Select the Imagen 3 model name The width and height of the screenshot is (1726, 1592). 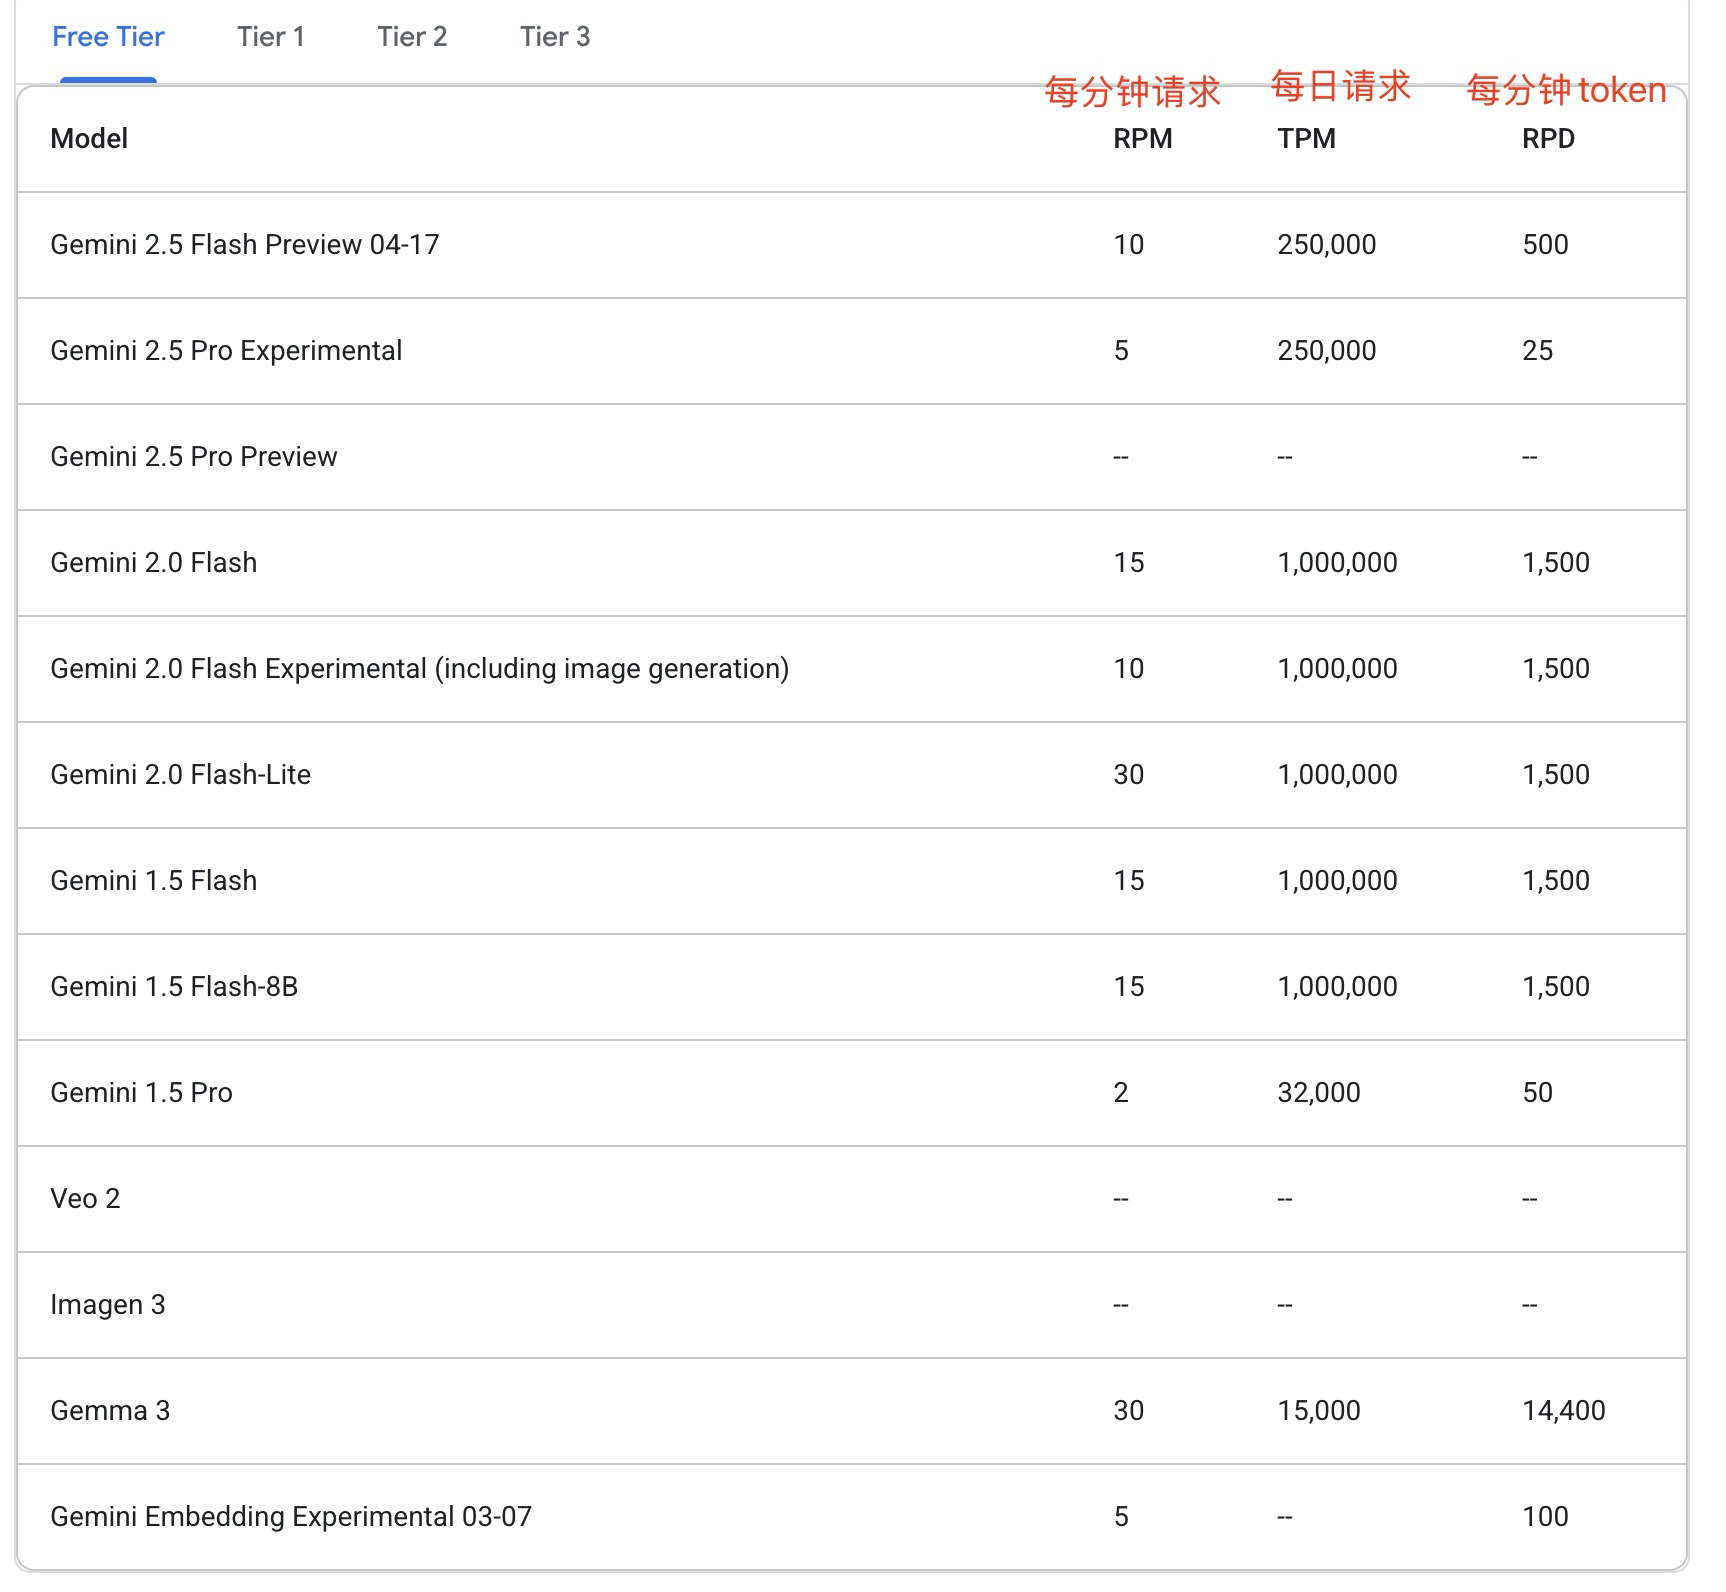pyautogui.click(x=108, y=1304)
